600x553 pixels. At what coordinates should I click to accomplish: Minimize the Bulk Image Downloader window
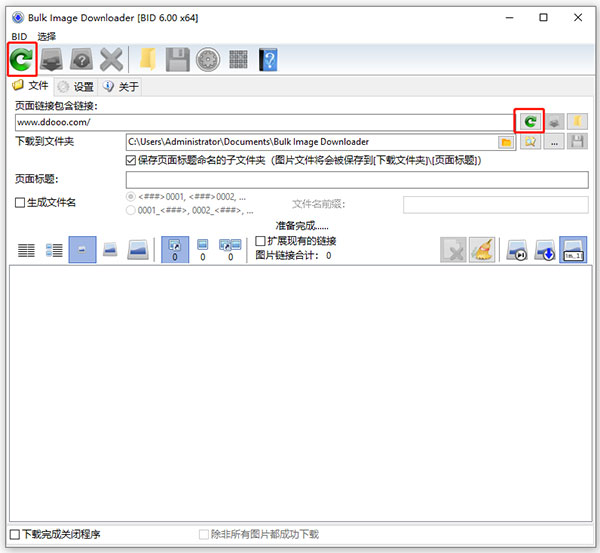coord(510,18)
